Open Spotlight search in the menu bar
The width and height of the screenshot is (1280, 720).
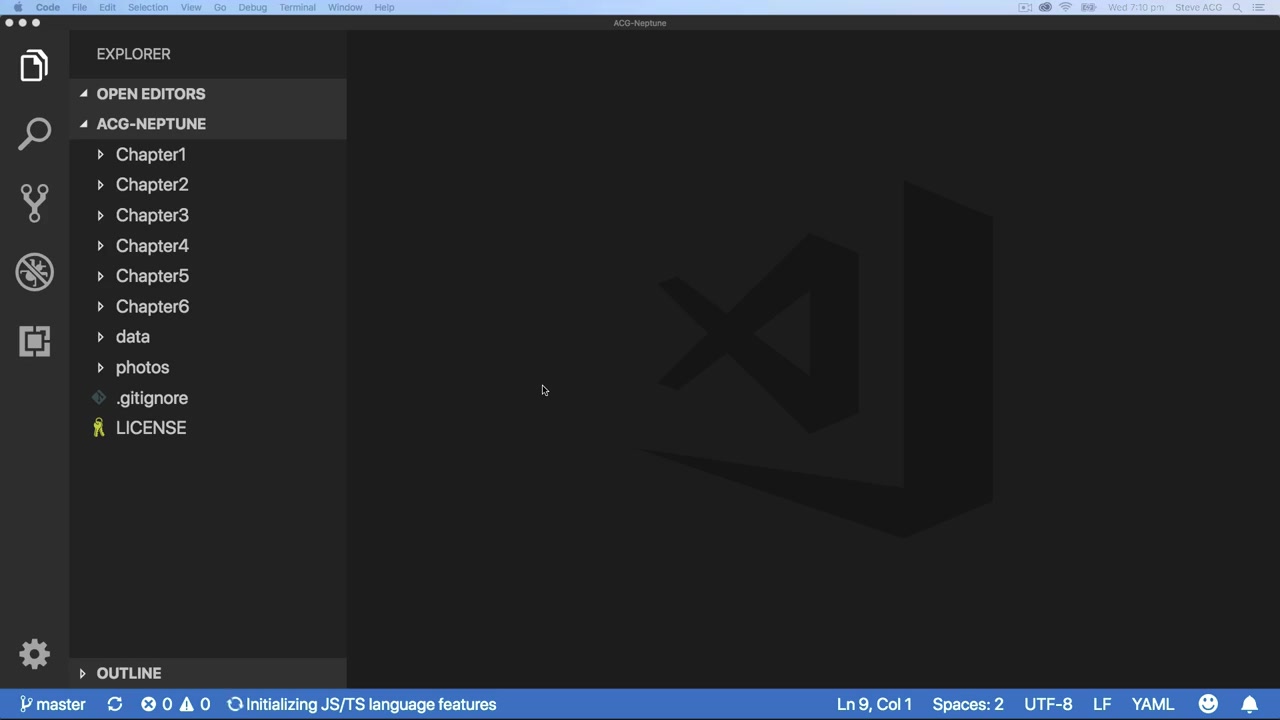(x=1237, y=7)
